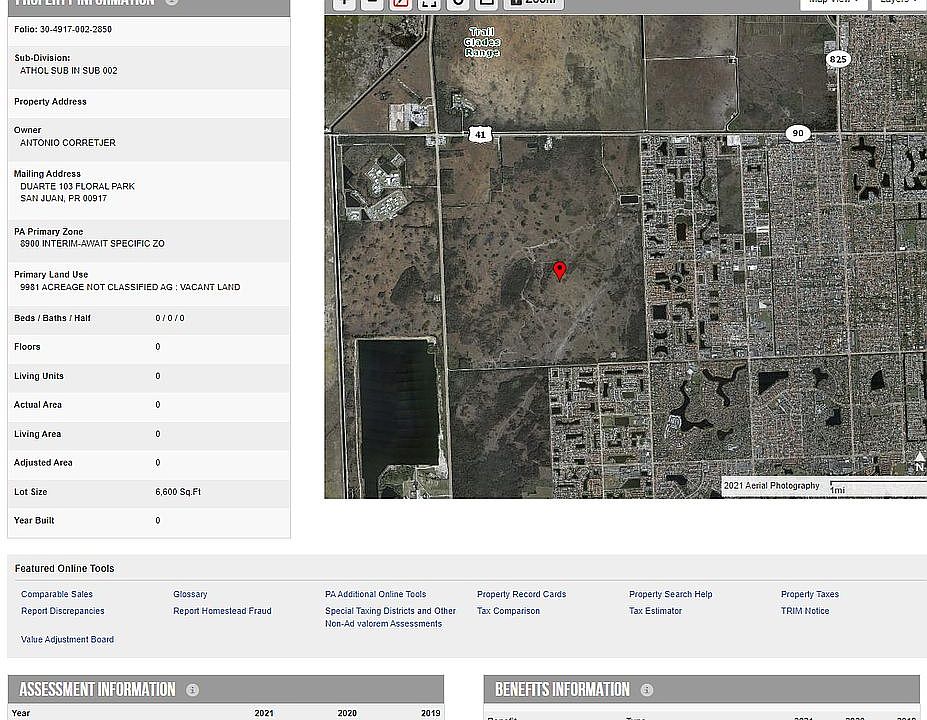Viewport: 927px width, 720px height.
Task: Click the BENEFITS INFORMATION section header
Action: pos(562,690)
